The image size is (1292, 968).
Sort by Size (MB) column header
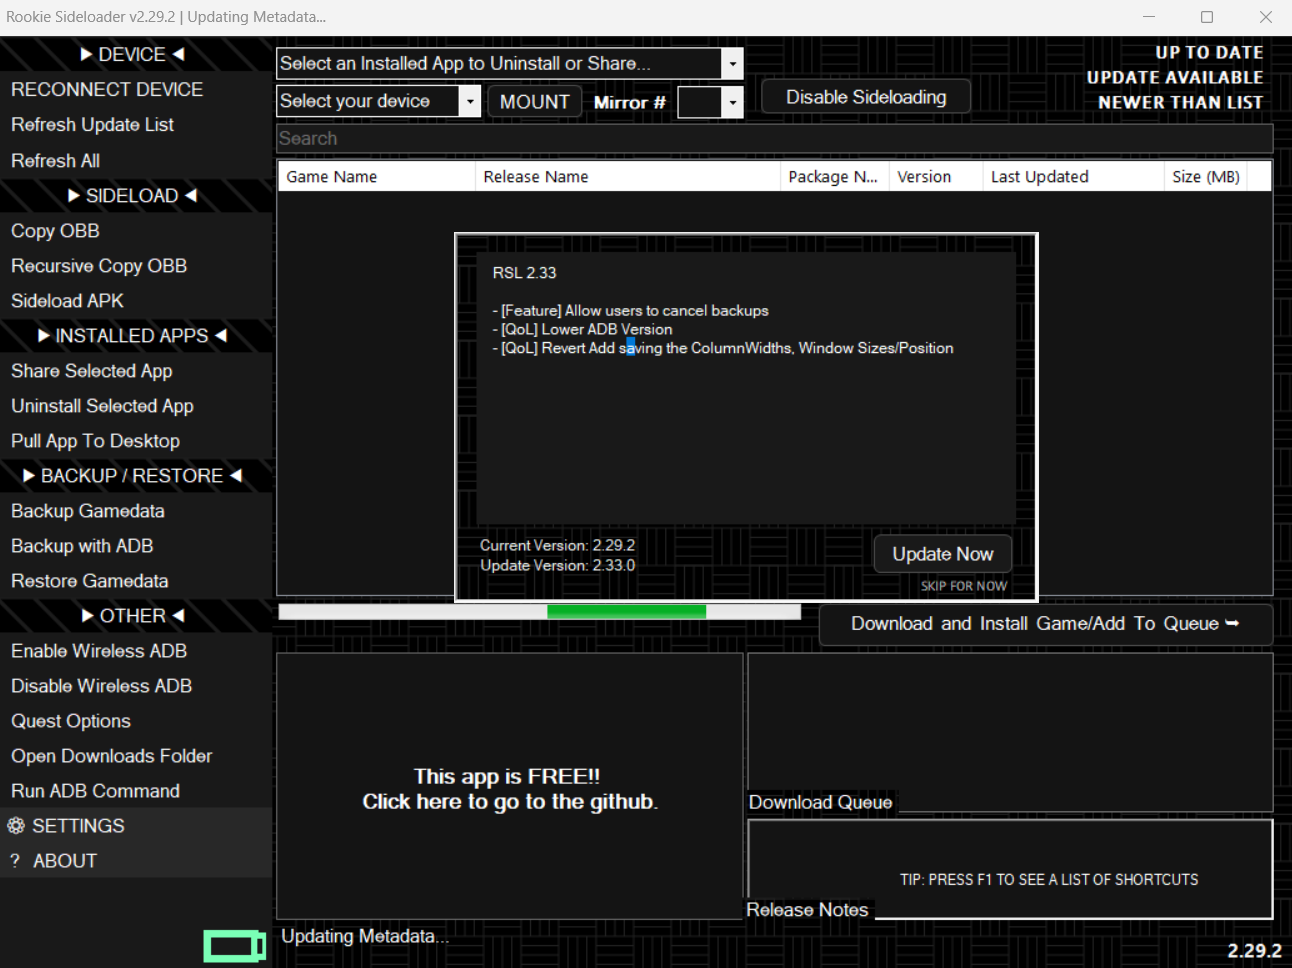1206,177
